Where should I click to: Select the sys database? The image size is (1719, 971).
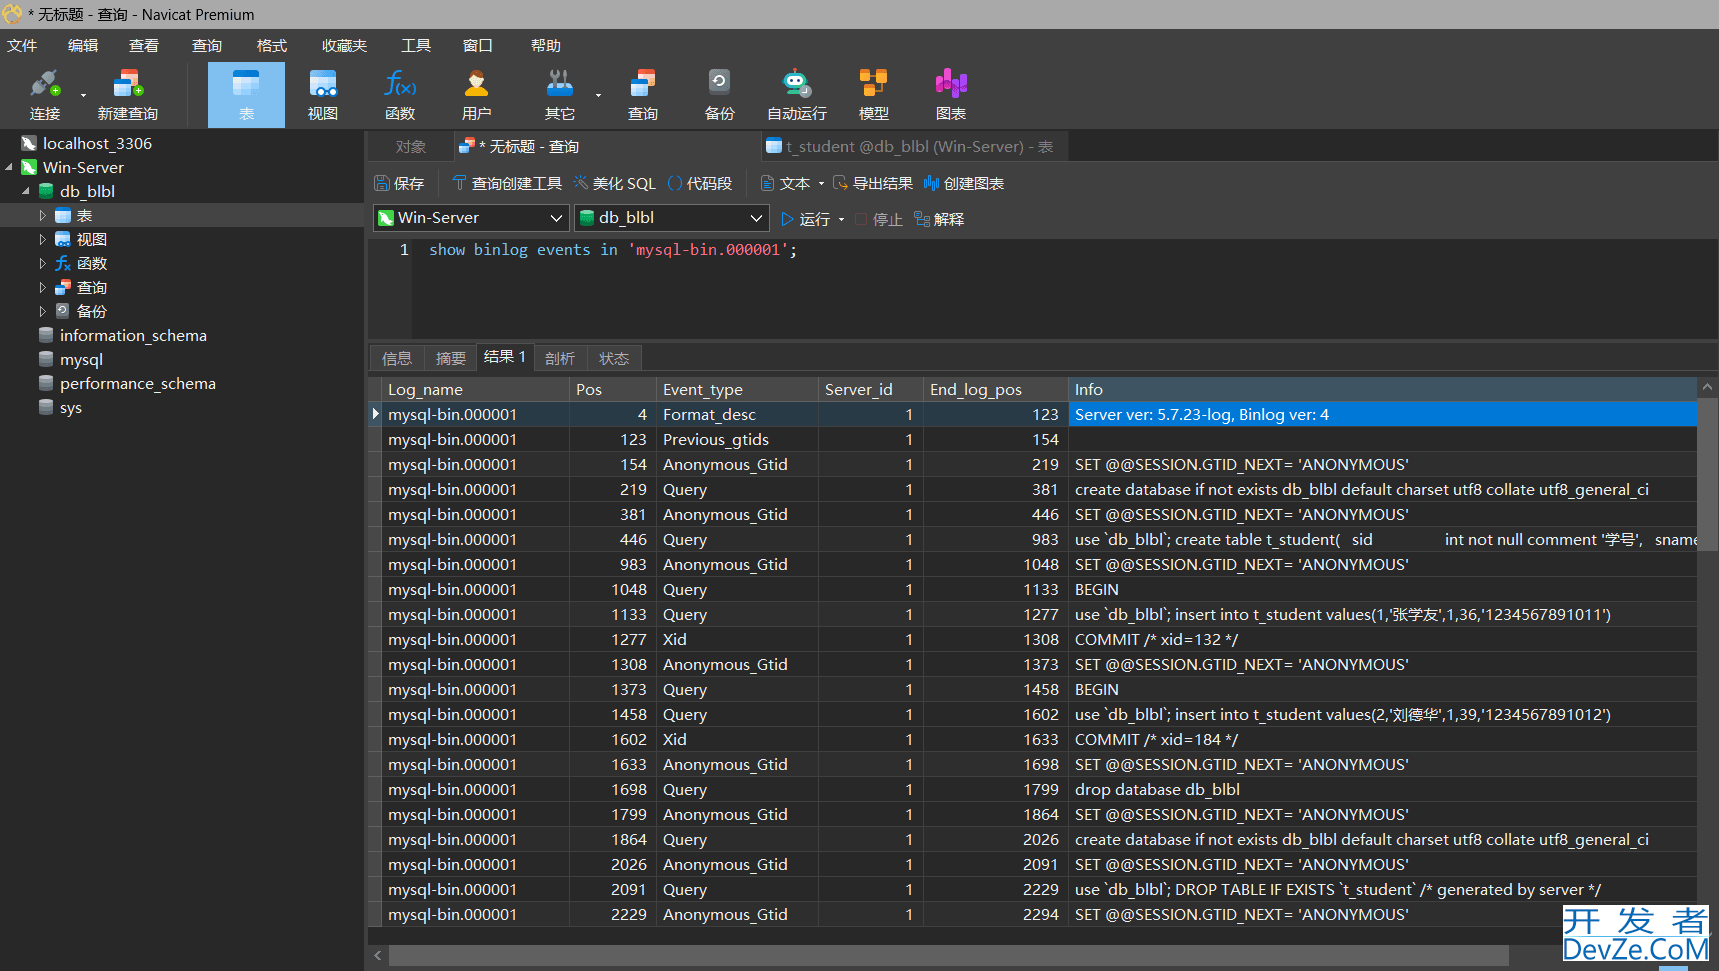tap(70, 407)
